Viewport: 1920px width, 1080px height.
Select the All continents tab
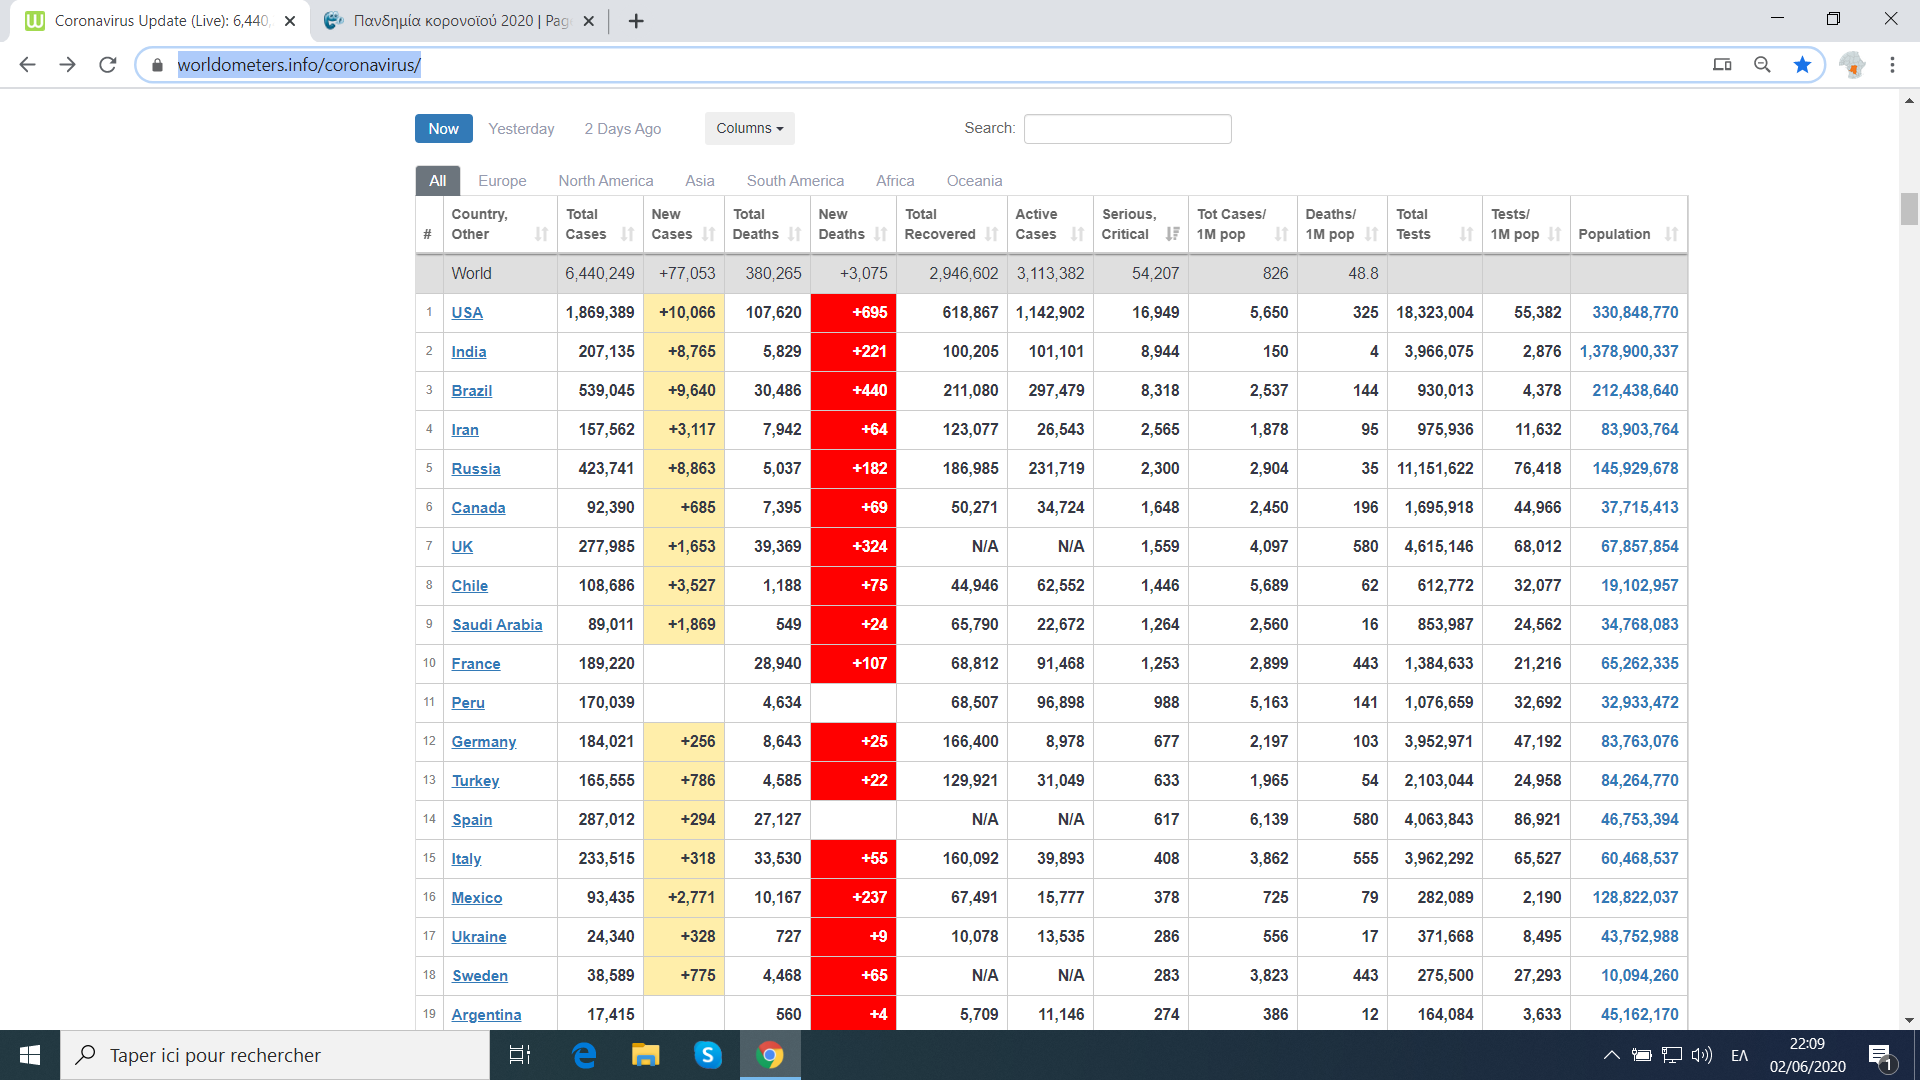(438, 181)
